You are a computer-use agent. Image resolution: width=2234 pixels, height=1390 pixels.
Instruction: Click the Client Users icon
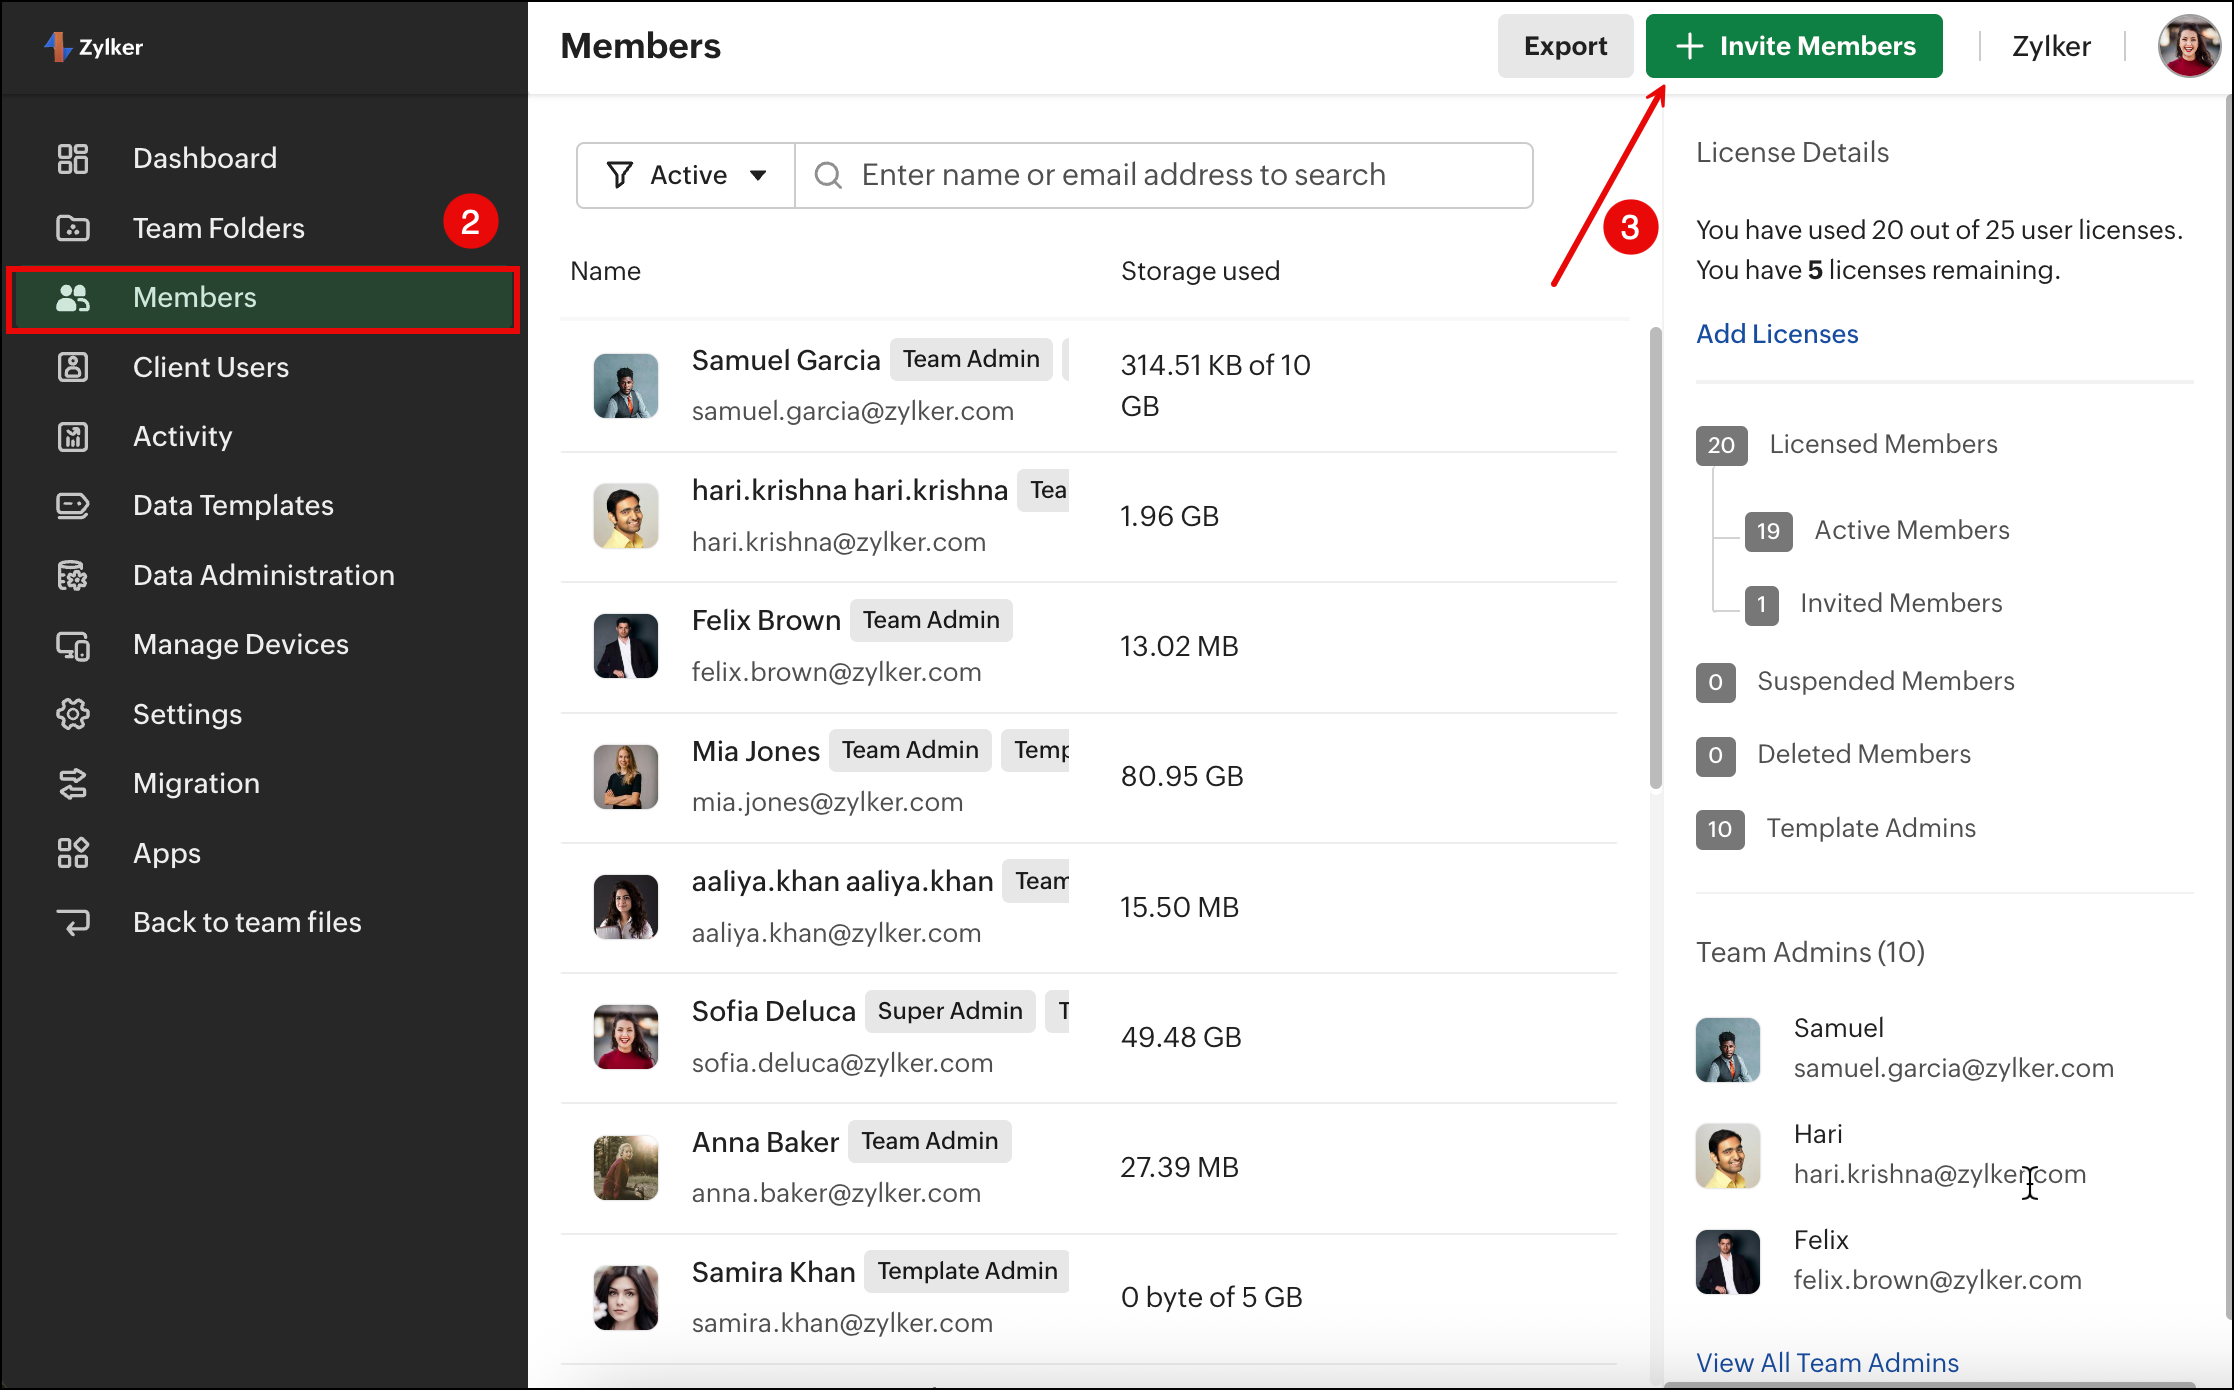[x=72, y=367]
